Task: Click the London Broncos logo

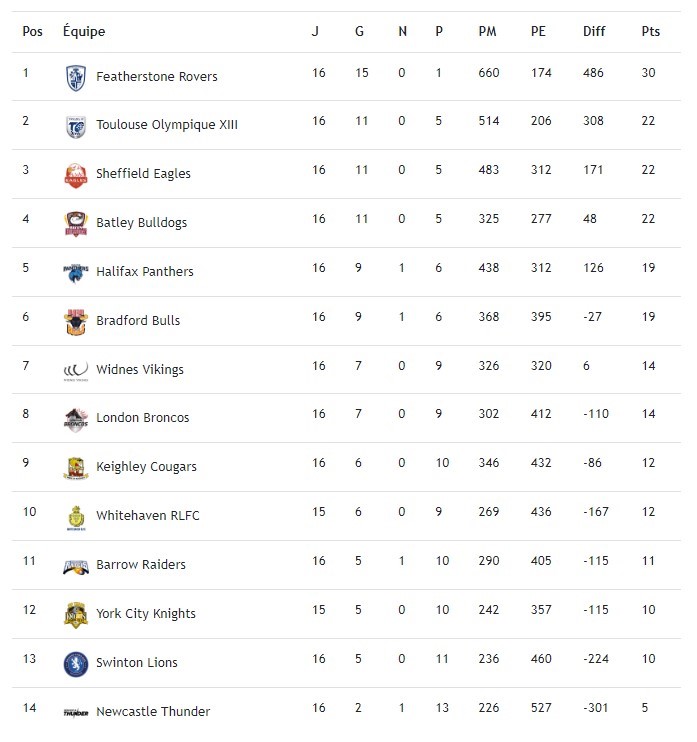Action: [x=75, y=419]
